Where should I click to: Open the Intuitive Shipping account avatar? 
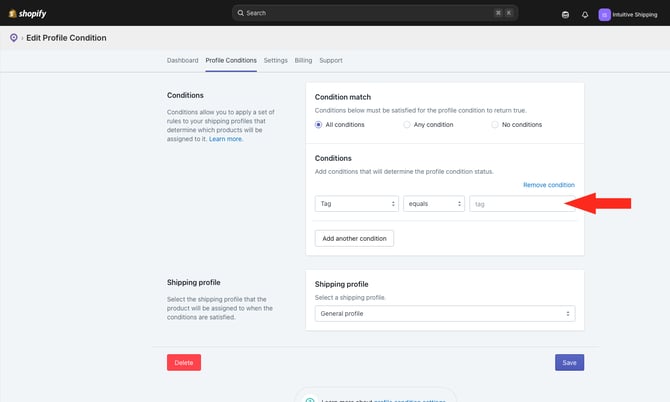coord(604,15)
